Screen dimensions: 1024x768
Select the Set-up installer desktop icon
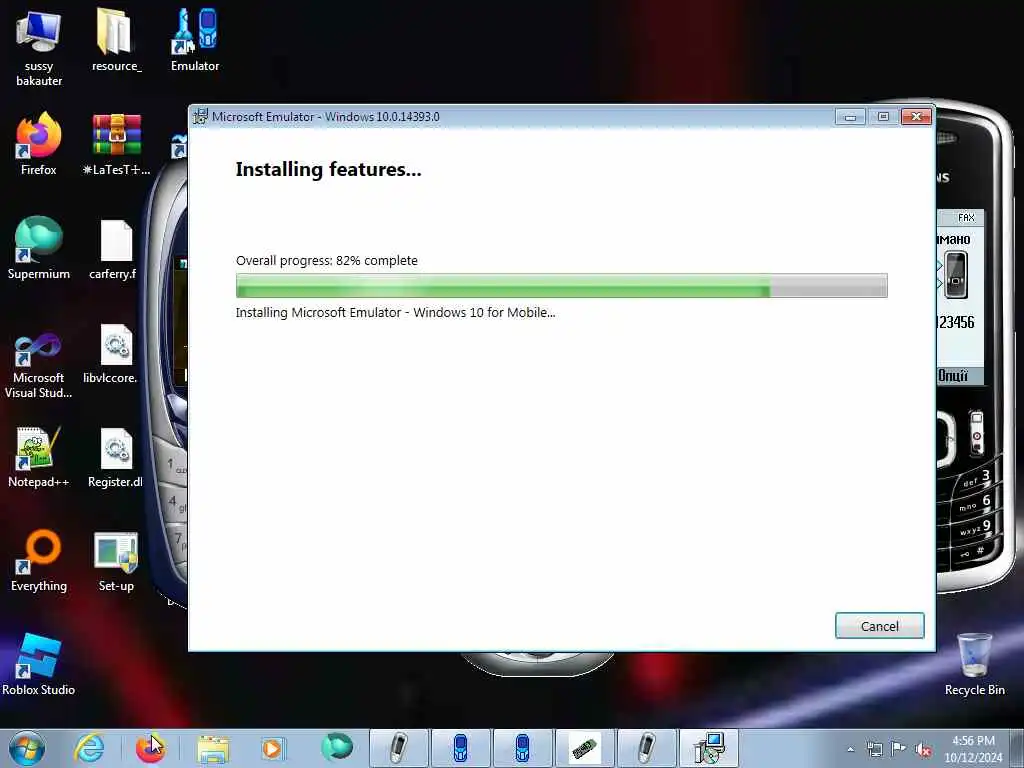coord(116,560)
